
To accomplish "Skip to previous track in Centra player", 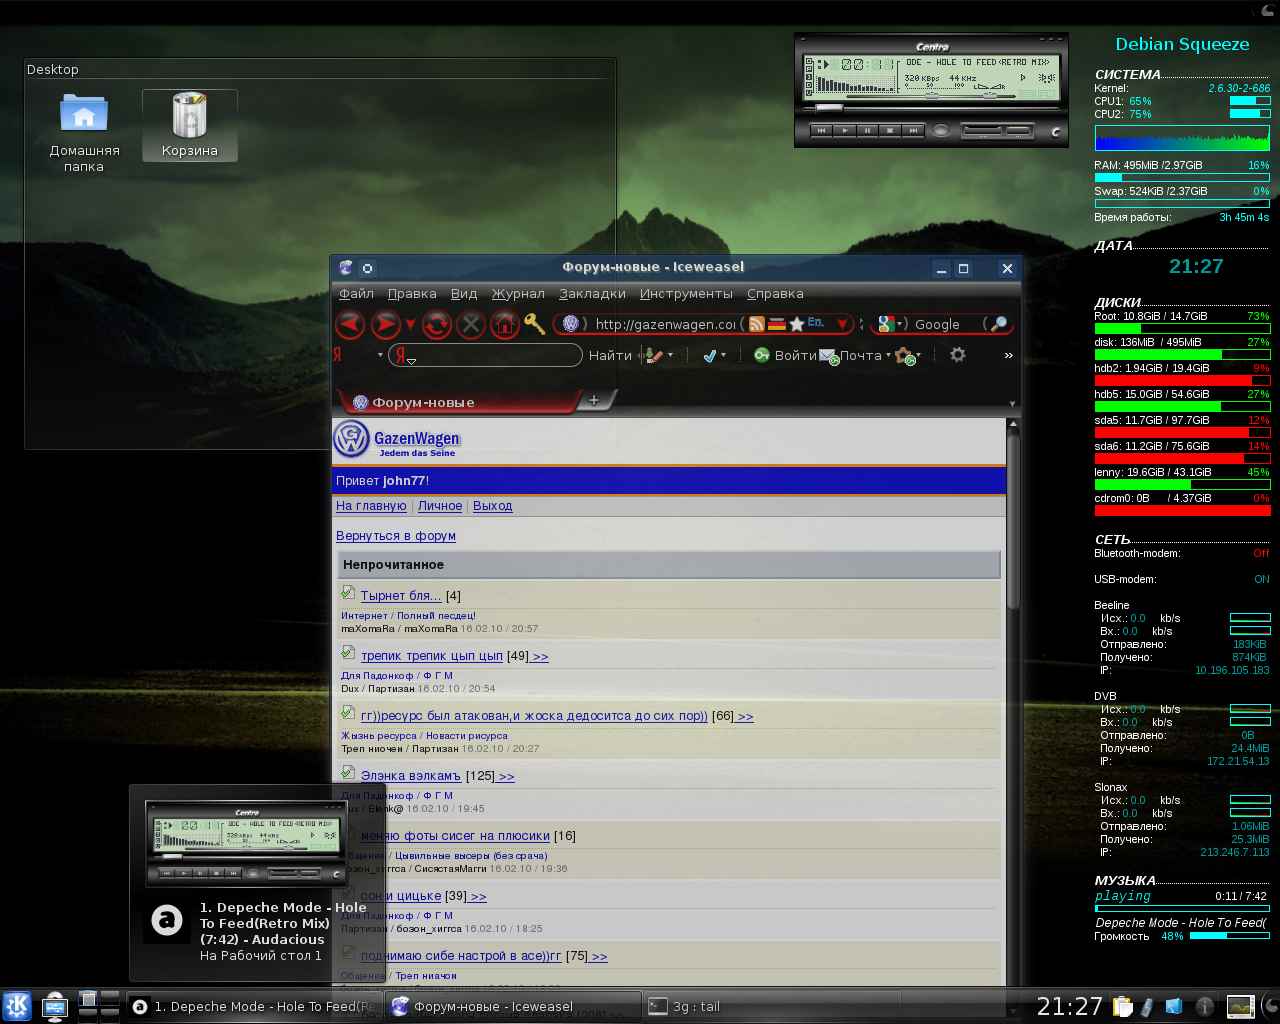I will pos(821,130).
